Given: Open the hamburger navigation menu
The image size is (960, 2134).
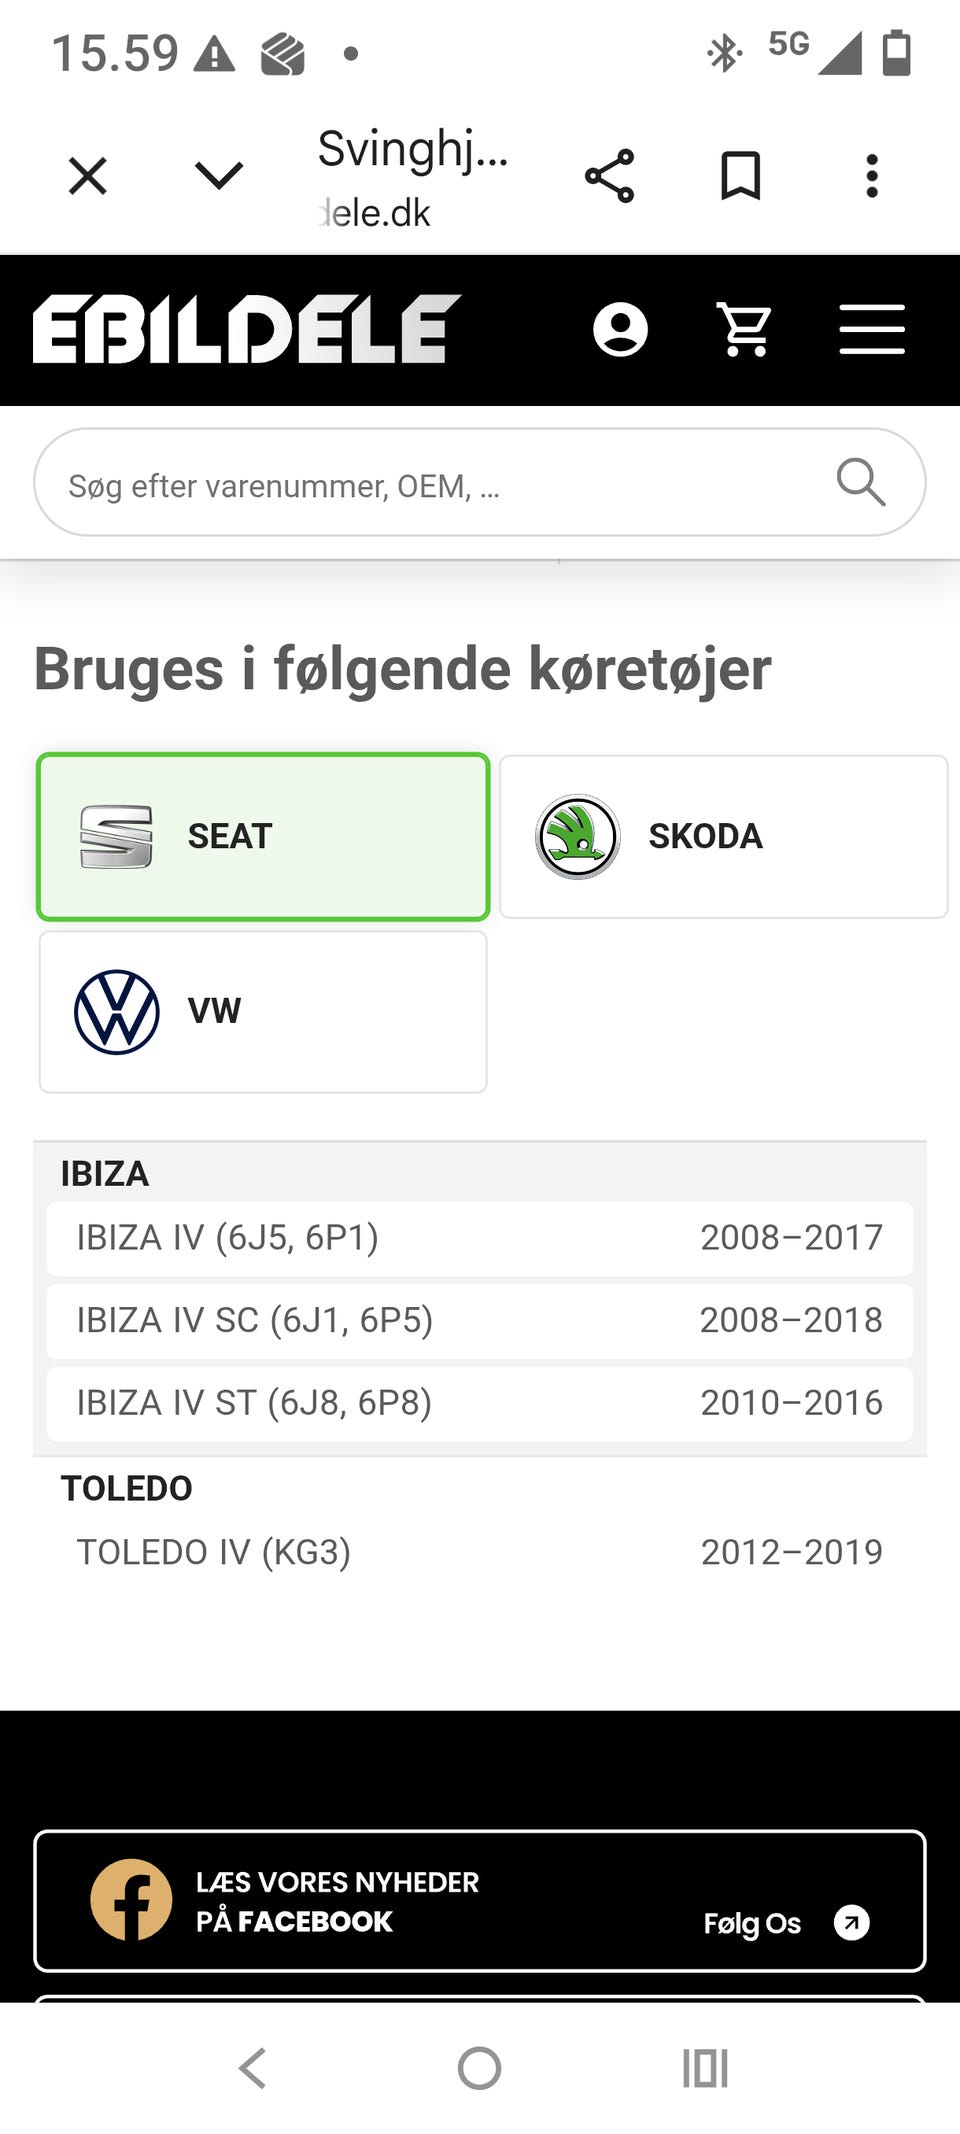Looking at the screenshot, I should click(x=872, y=330).
